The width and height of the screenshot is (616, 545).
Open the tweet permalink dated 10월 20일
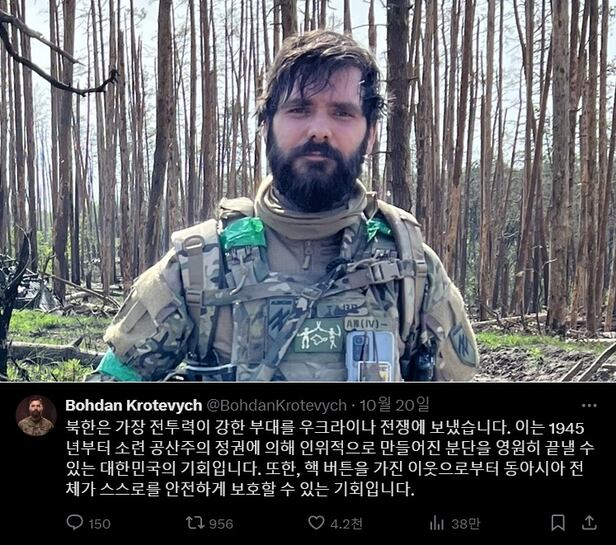(394, 405)
